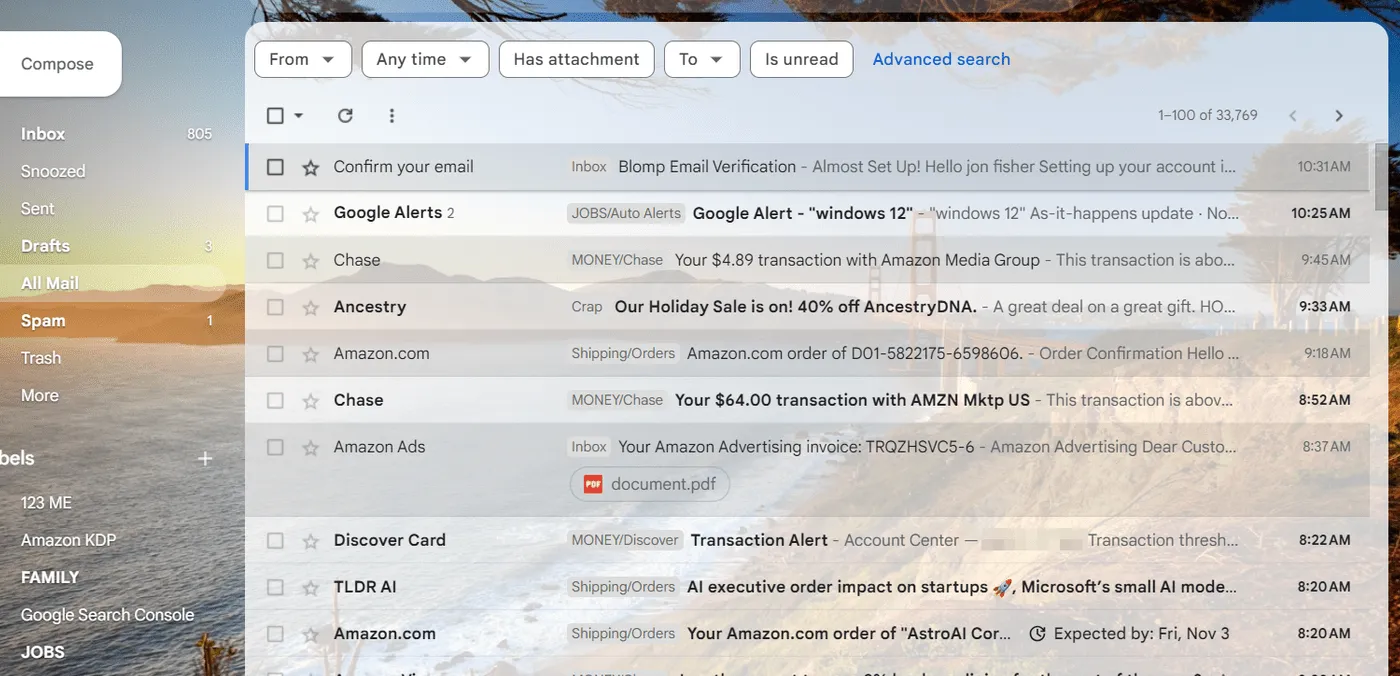Image resolution: width=1400 pixels, height=676 pixels.
Task: Create a new label using the plus icon
Action: tap(205, 458)
